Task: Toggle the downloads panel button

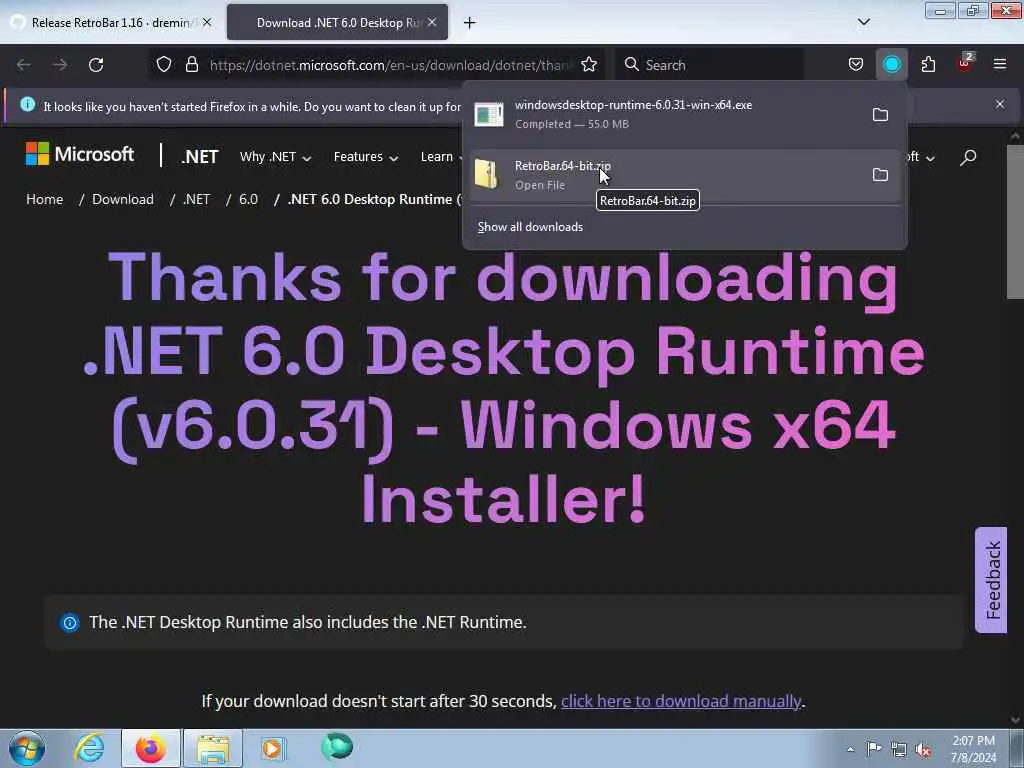Action: click(x=891, y=65)
